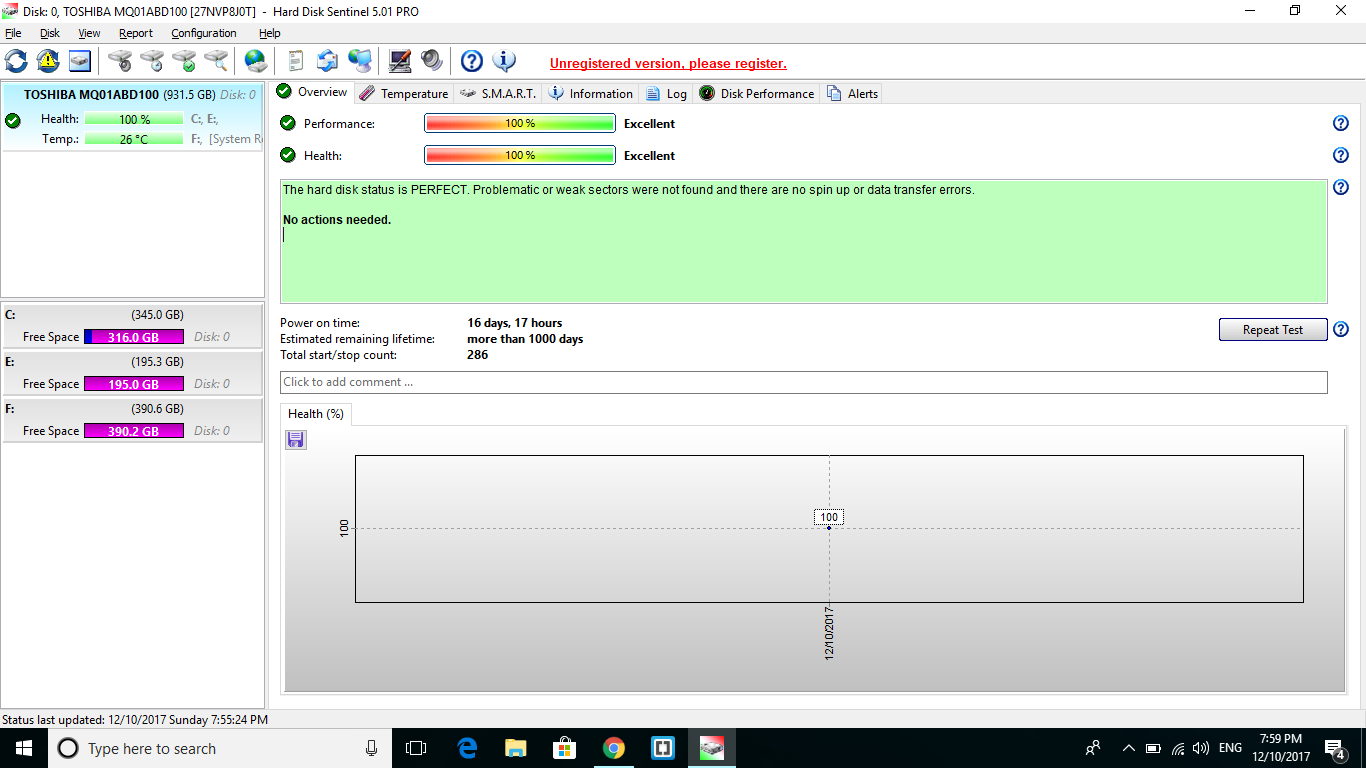Switch to the Information tab
1366x768 pixels.
pos(591,94)
